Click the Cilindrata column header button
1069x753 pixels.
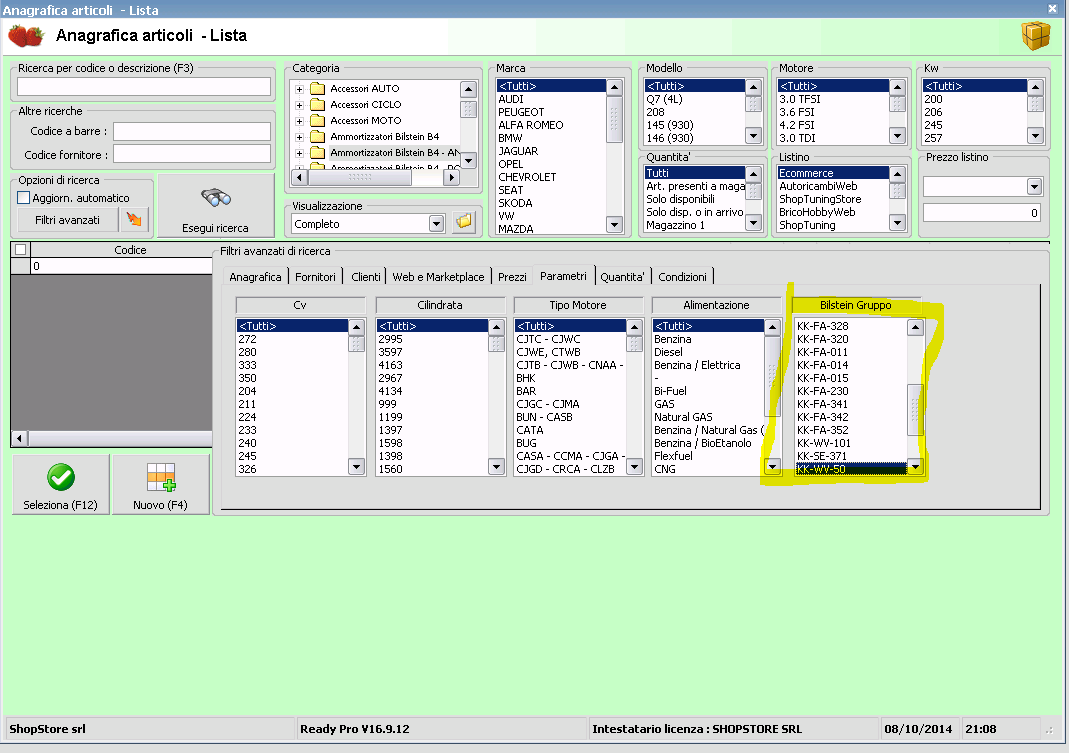click(x=440, y=305)
